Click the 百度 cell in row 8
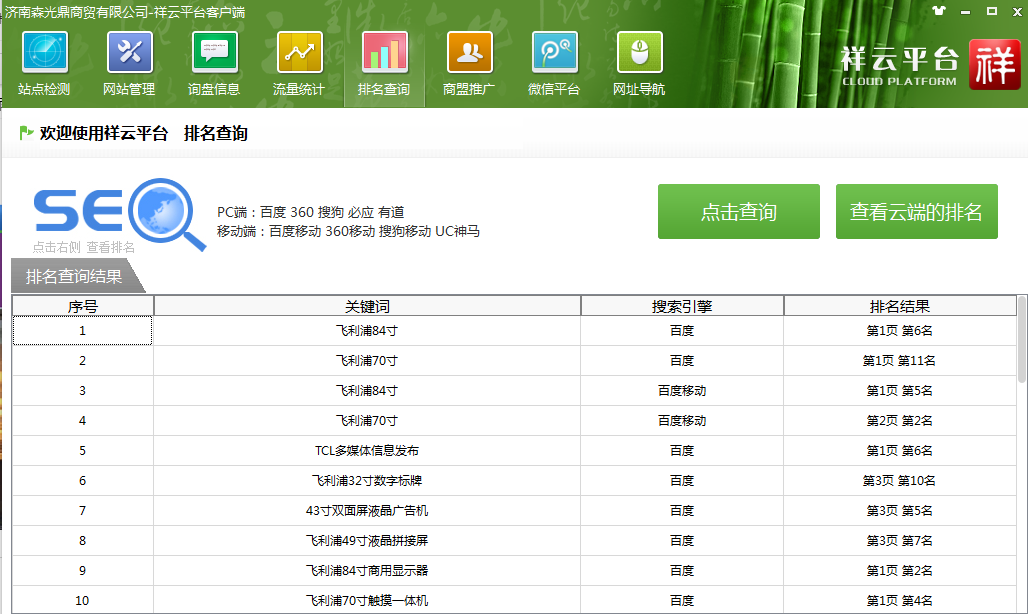 [682, 541]
